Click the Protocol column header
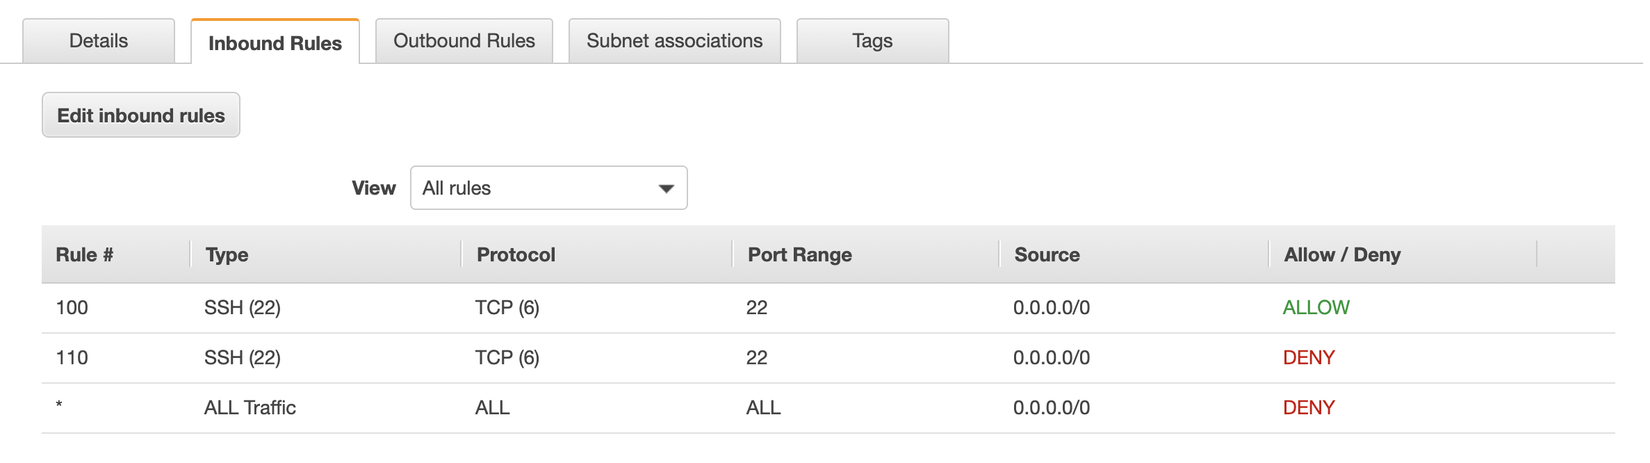1650x463 pixels. pos(516,255)
